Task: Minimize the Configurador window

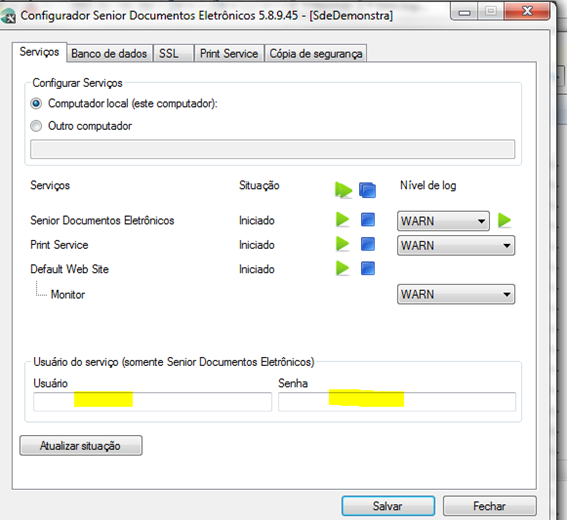Action: coord(464,13)
